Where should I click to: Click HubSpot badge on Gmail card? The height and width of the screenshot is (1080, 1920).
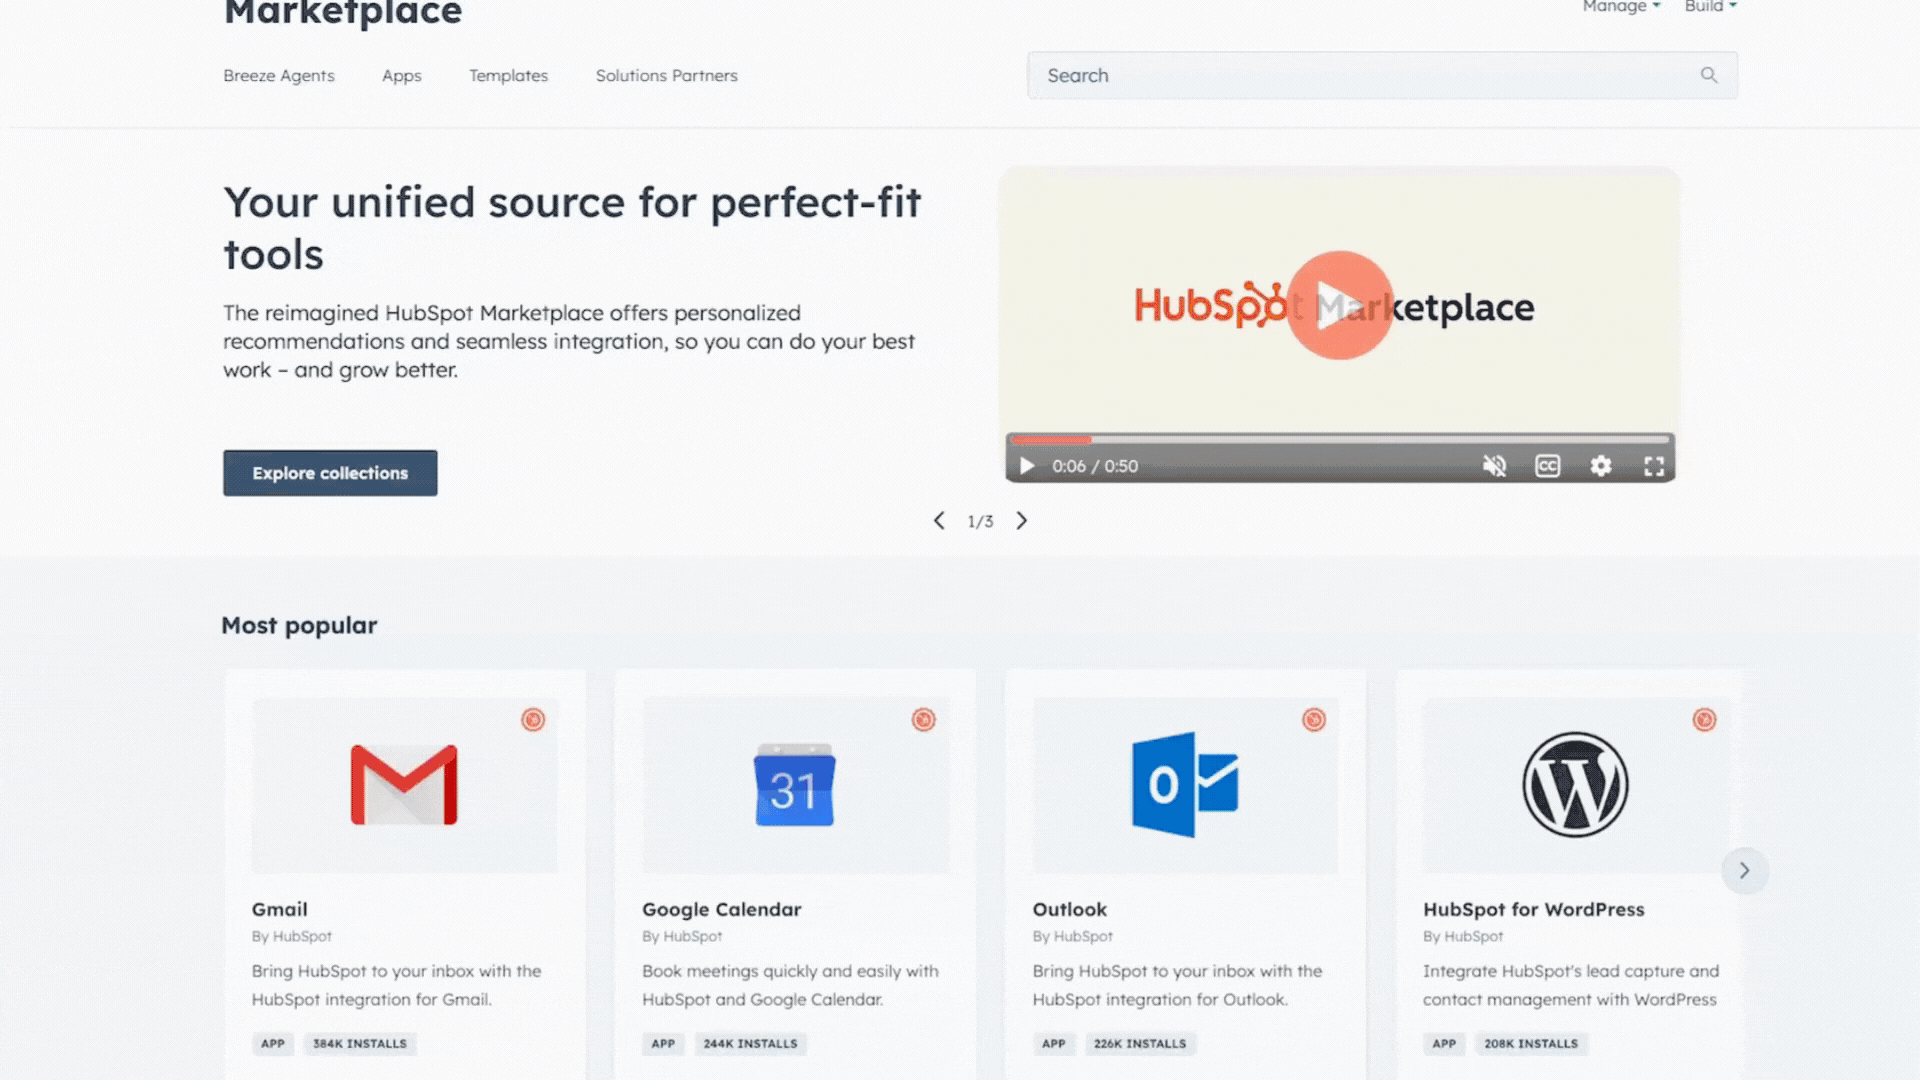[533, 720]
